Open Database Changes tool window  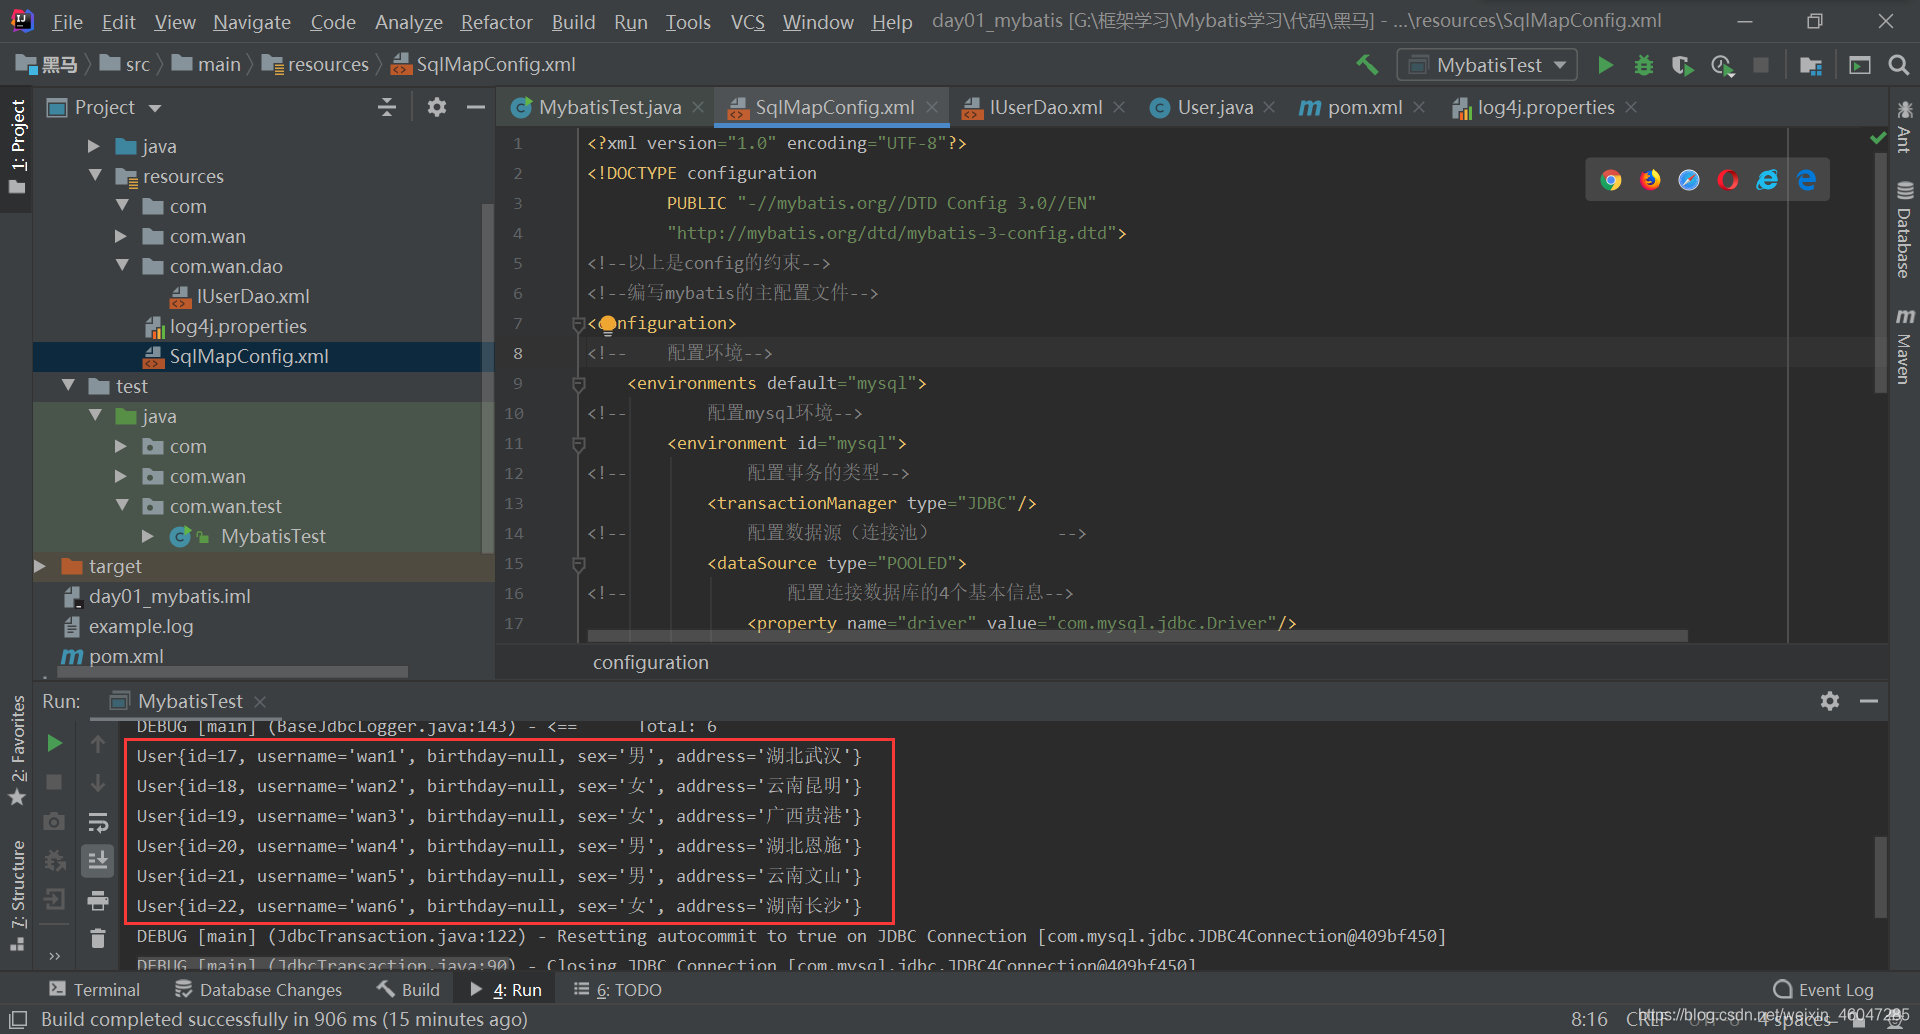[259, 990]
